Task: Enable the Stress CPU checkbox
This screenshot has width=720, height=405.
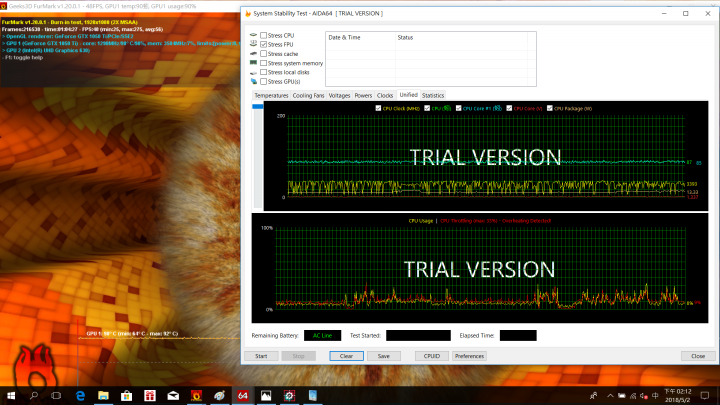Action: coord(264,35)
